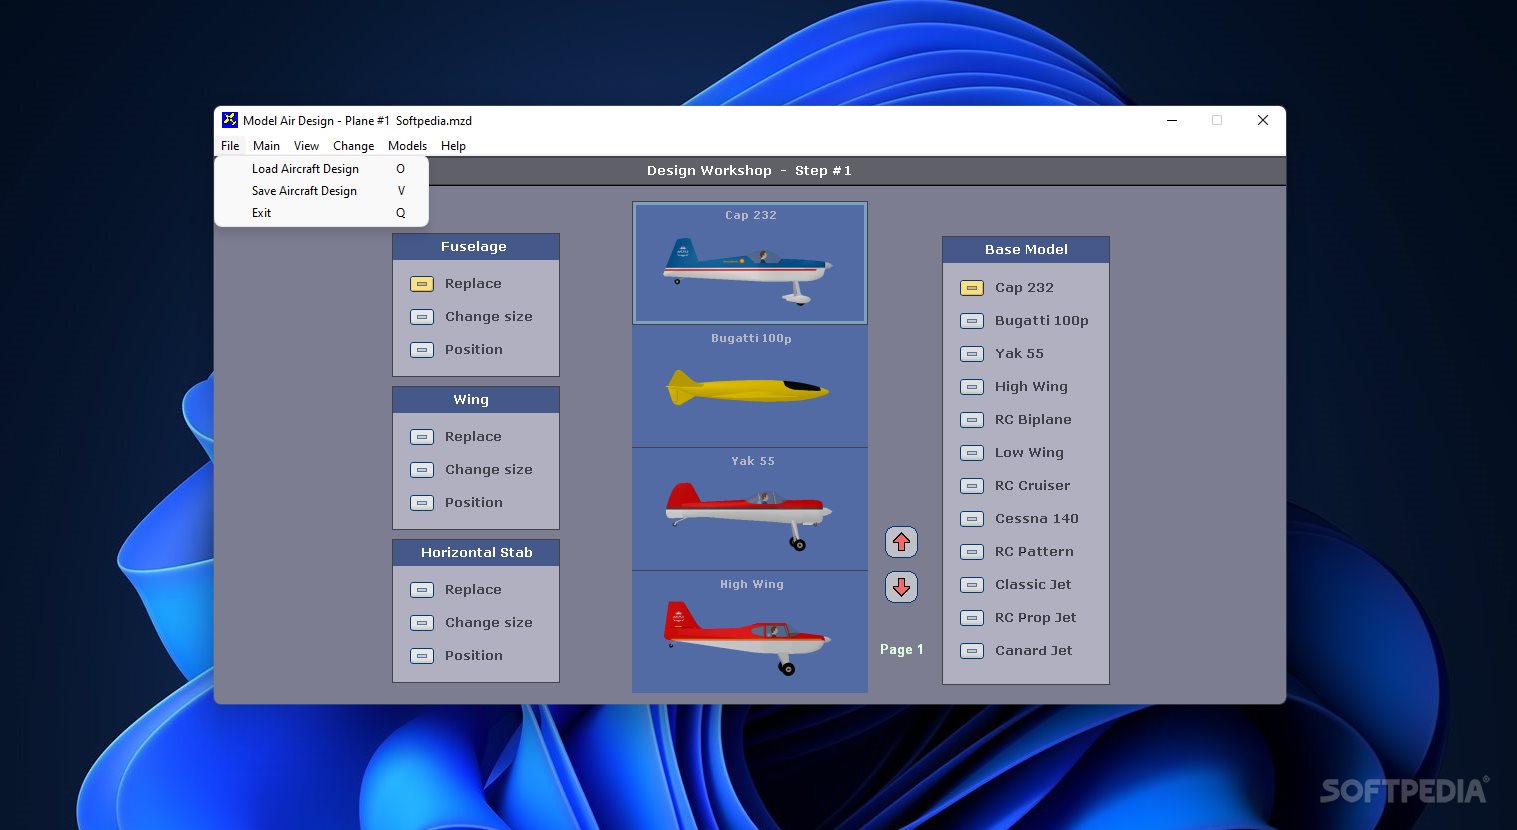
Task: Open the Change menu
Action: pyautogui.click(x=353, y=146)
